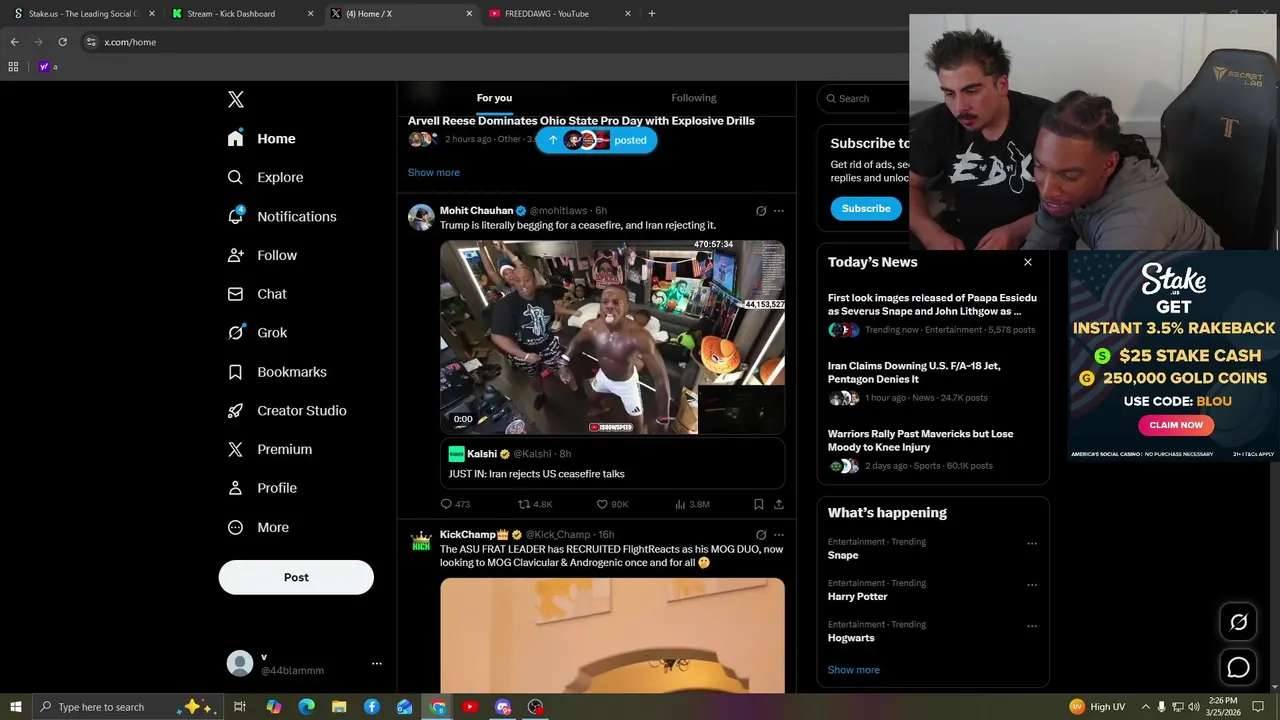
Task: Open Mohit Chauhan's profile avatar
Action: pos(421,217)
